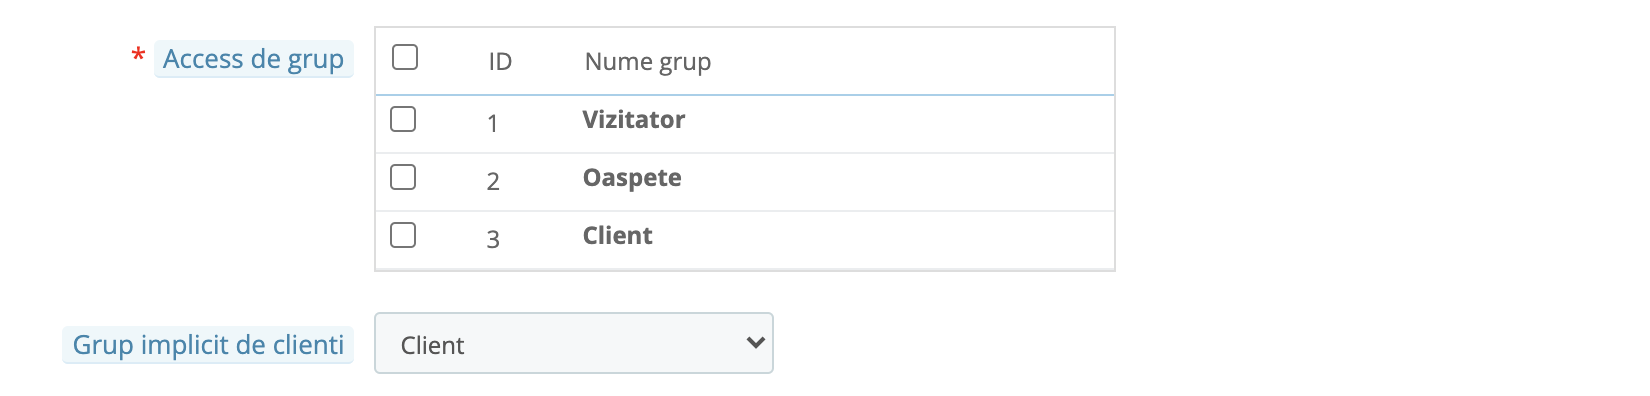The height and width of the screenshot is (396, 1650).
Task: Click blank area of the Vizitator row
Action: (x=900, y=124)
